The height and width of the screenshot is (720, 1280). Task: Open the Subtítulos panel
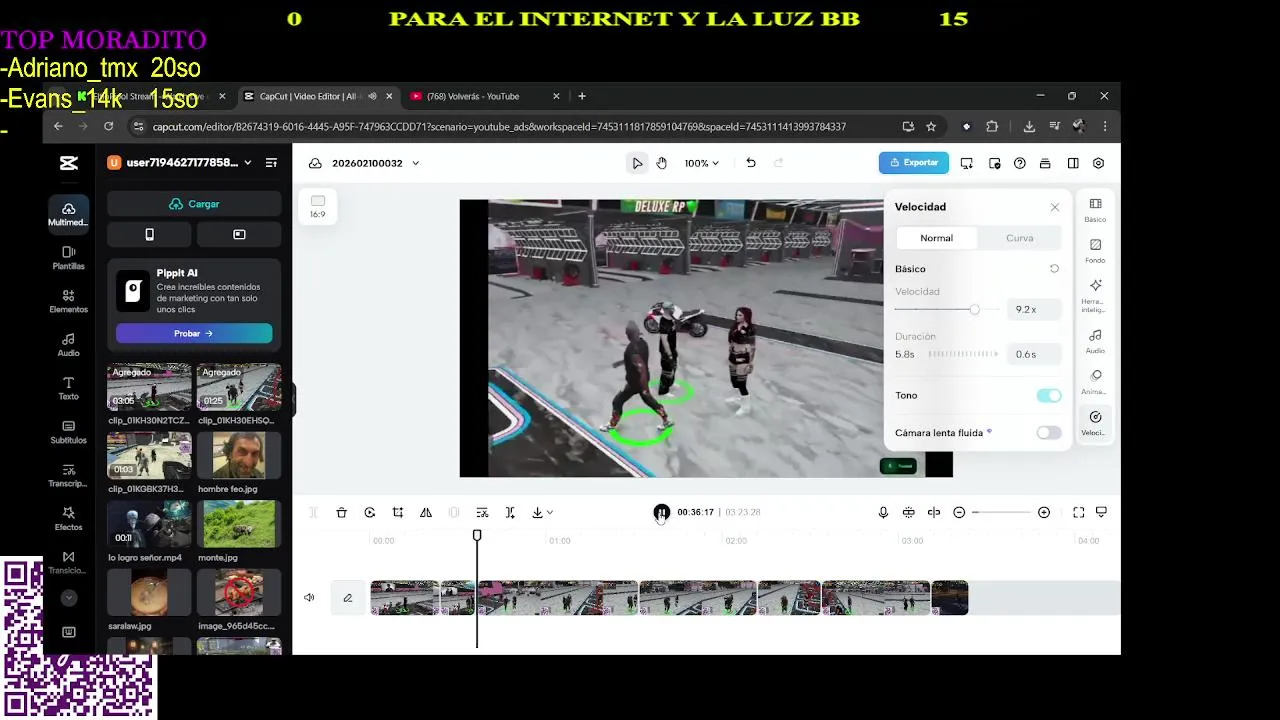tap(68, 432)
